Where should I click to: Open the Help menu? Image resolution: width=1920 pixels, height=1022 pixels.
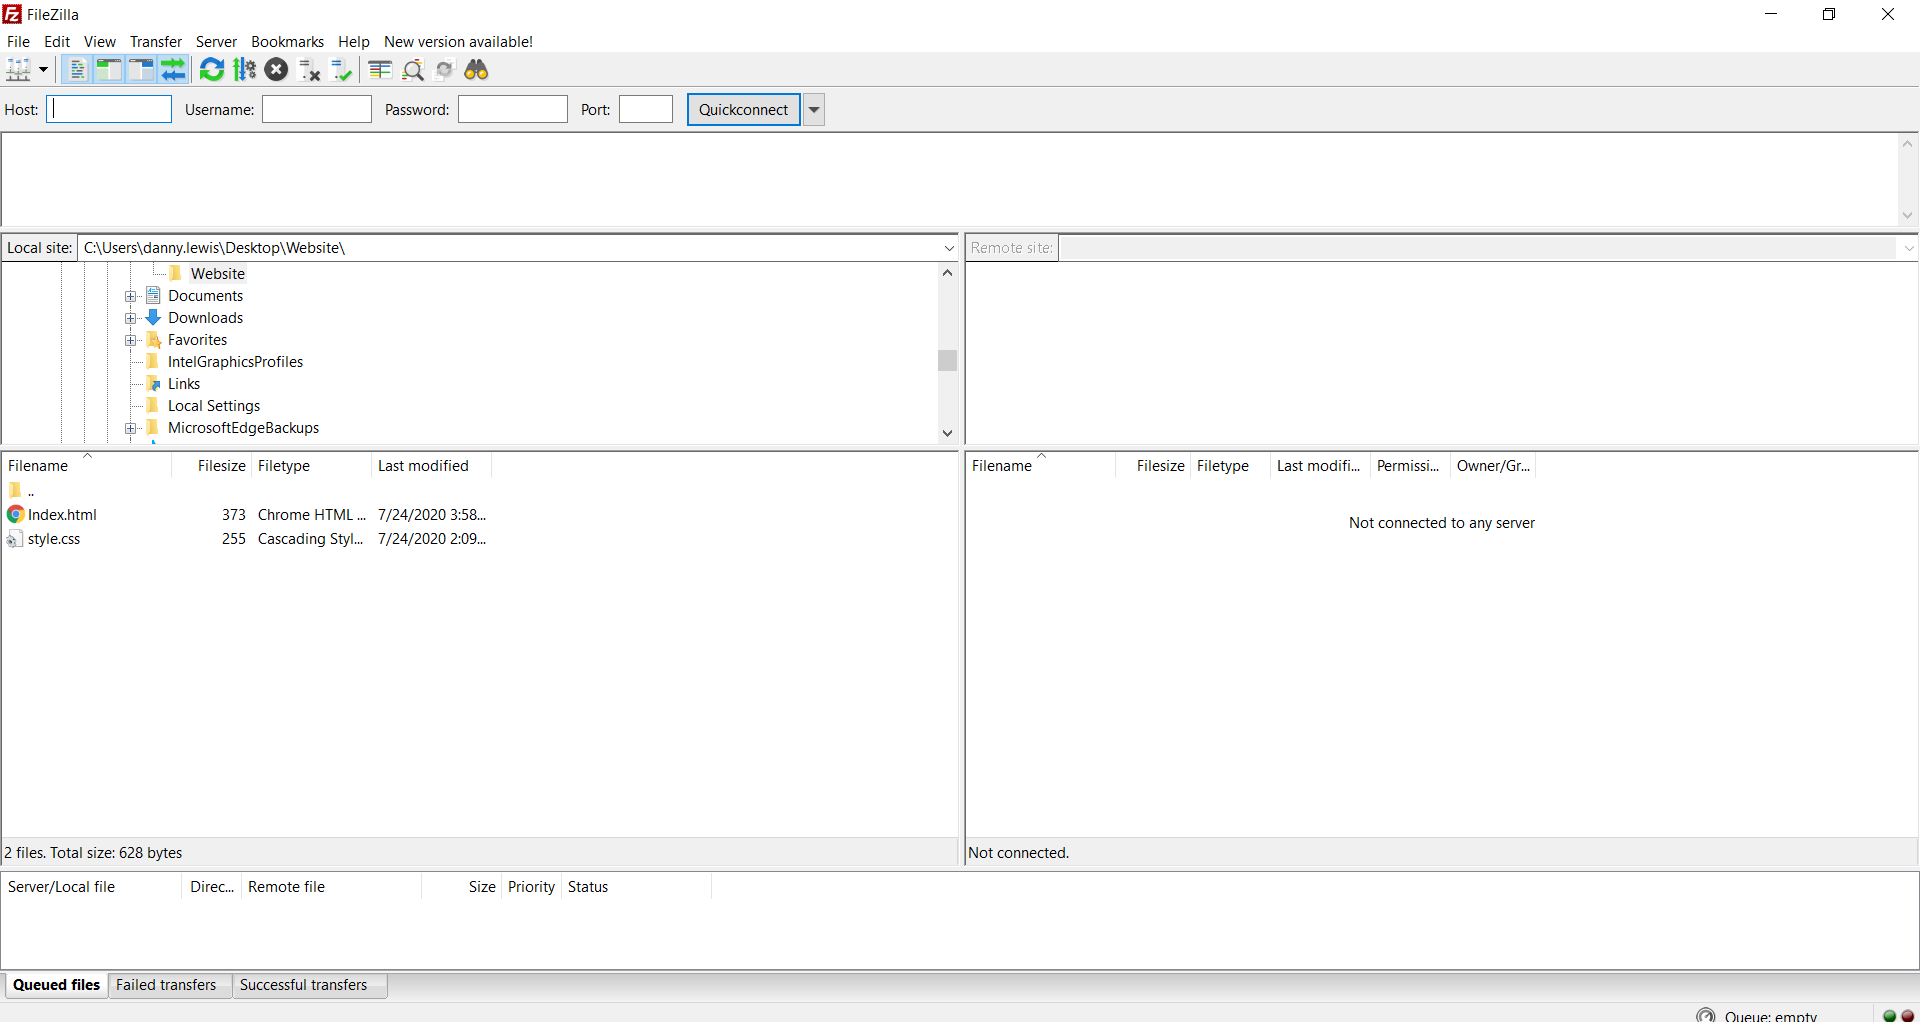pos(354,42)
